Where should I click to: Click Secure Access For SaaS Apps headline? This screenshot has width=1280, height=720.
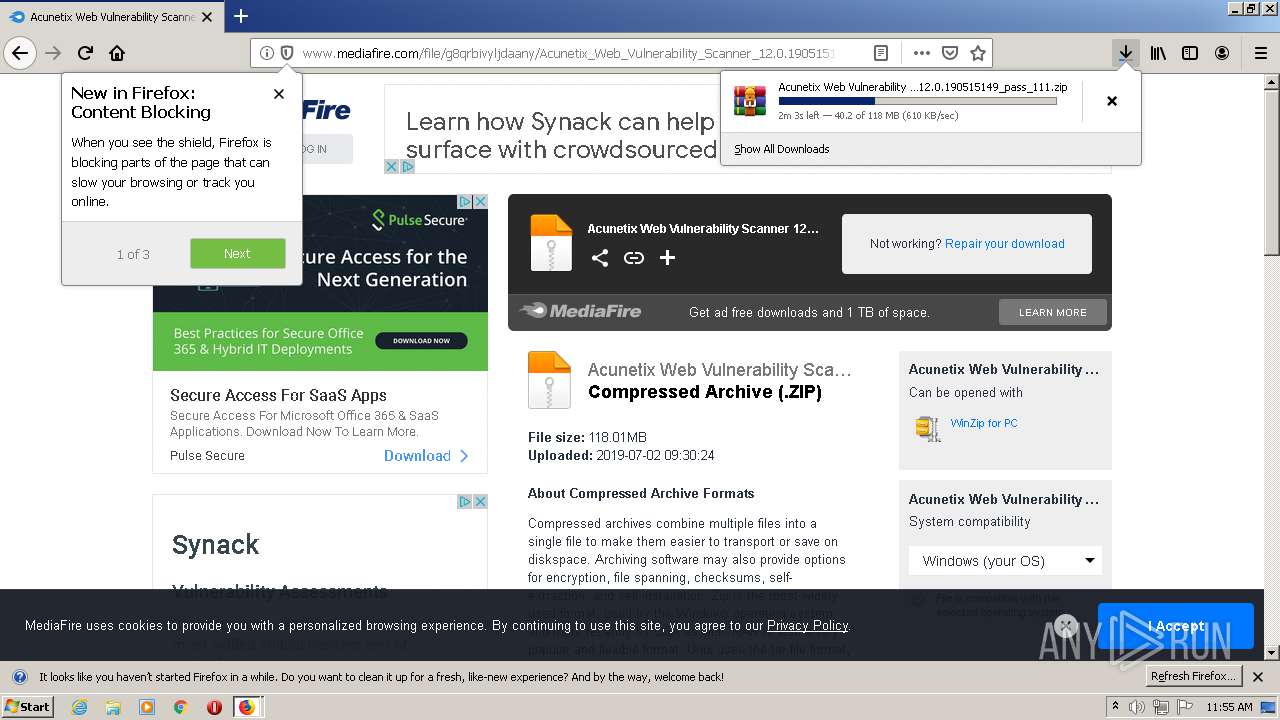tap(278, 395)
